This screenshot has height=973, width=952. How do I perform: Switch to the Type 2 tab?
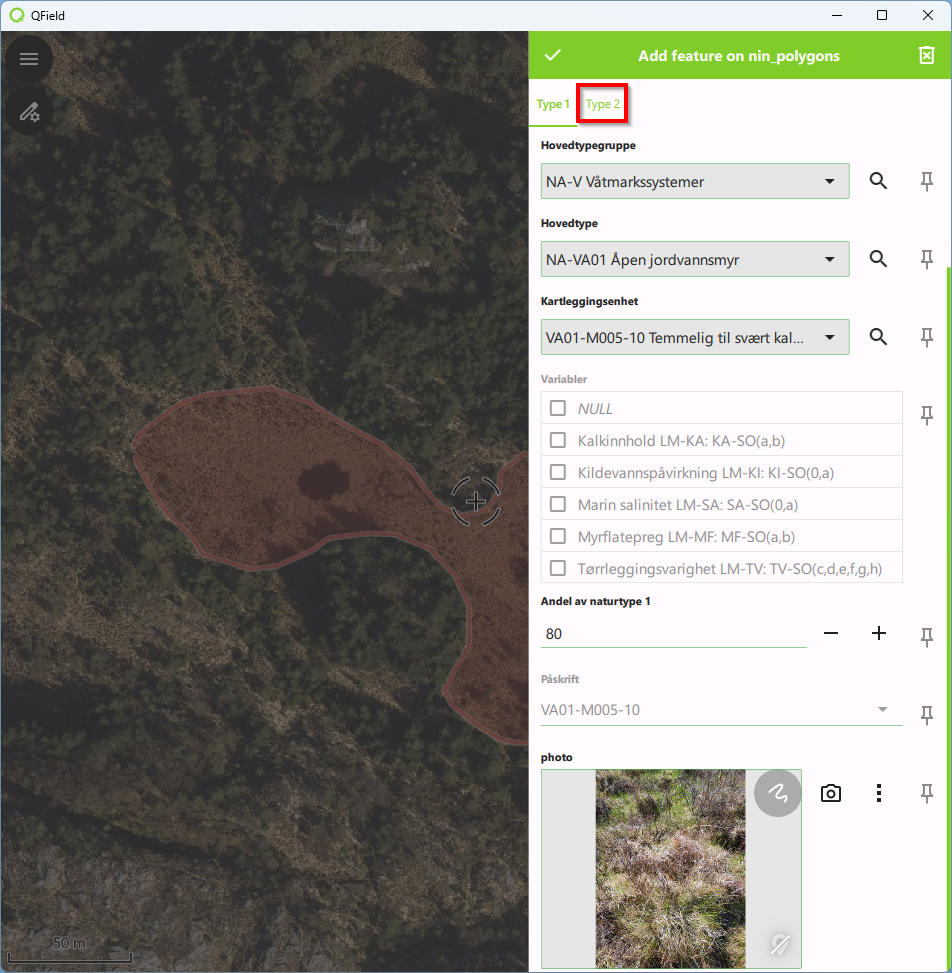point(603,104)
